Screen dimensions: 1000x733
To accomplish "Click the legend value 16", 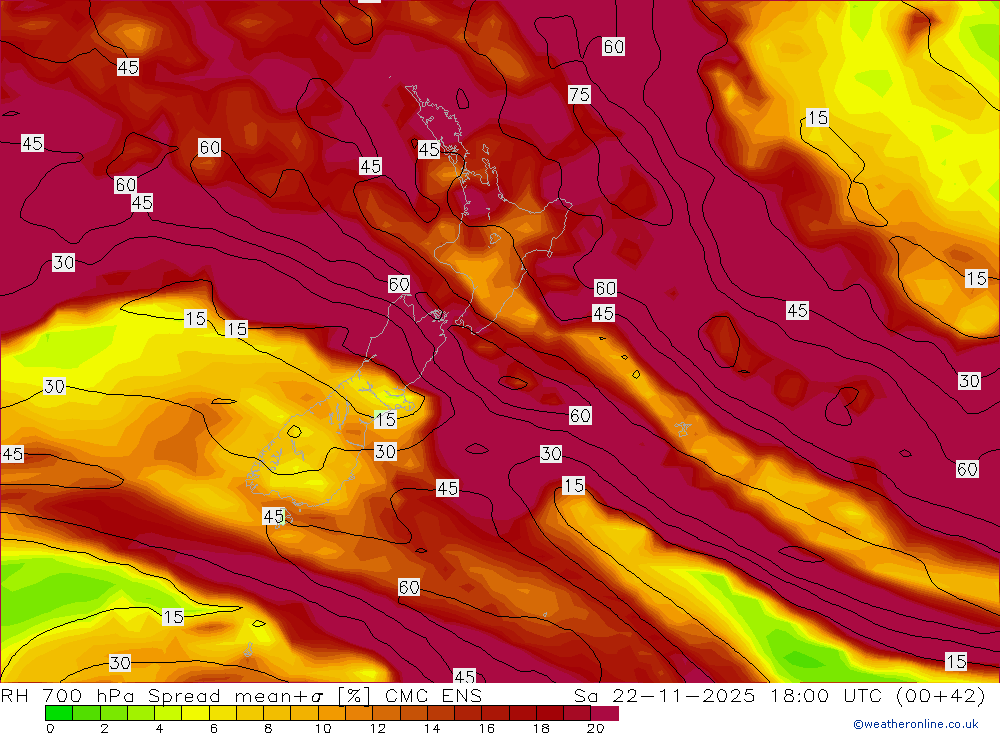I will click(487, 728).
